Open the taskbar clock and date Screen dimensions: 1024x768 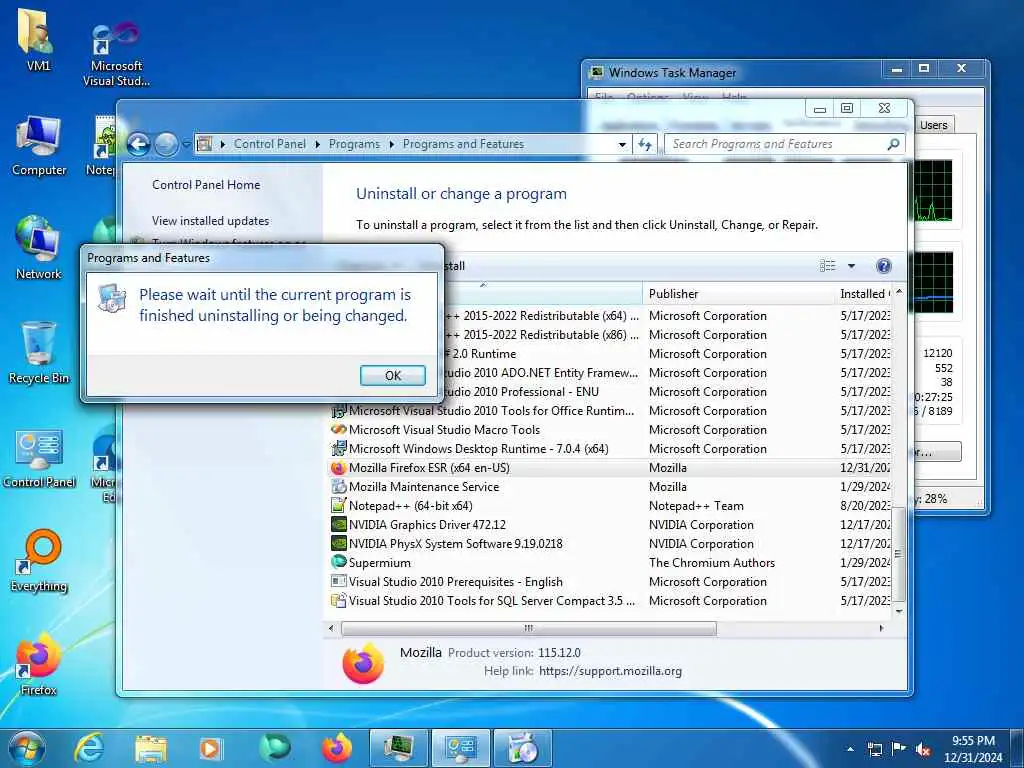[x=973, y=749]
